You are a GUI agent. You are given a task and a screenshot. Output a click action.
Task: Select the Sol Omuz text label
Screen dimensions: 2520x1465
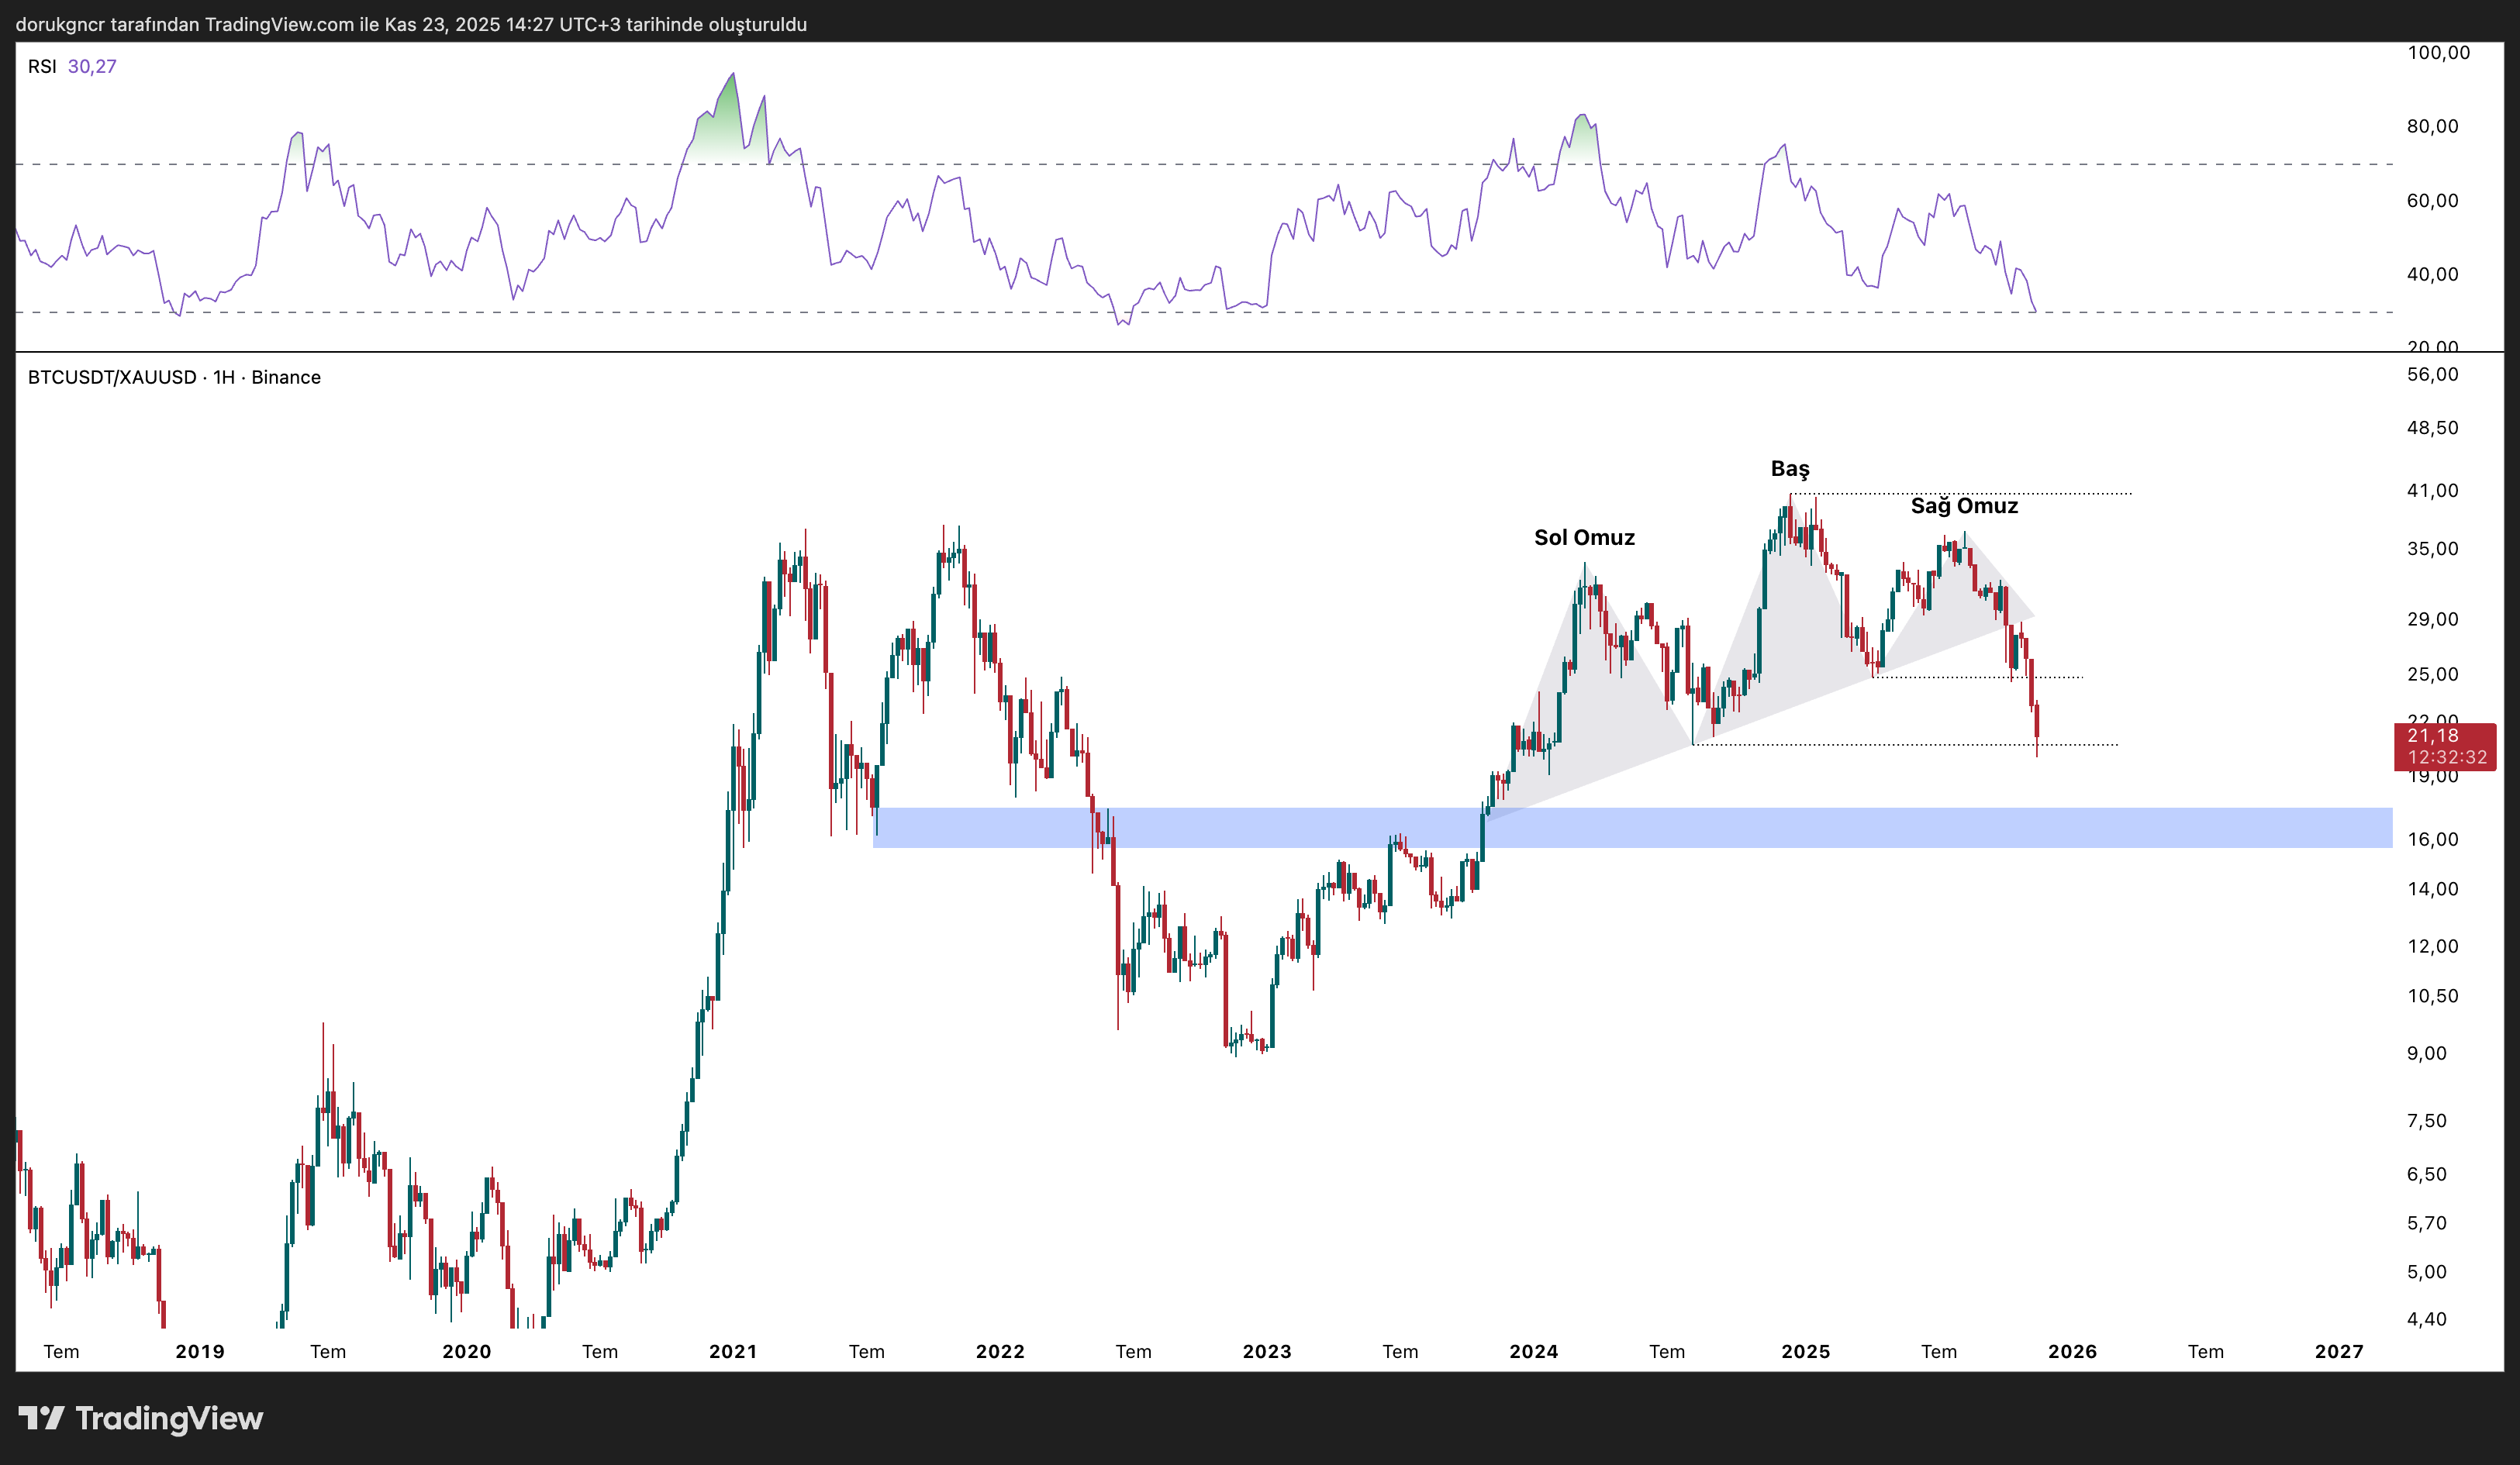tap(1584, 538)
